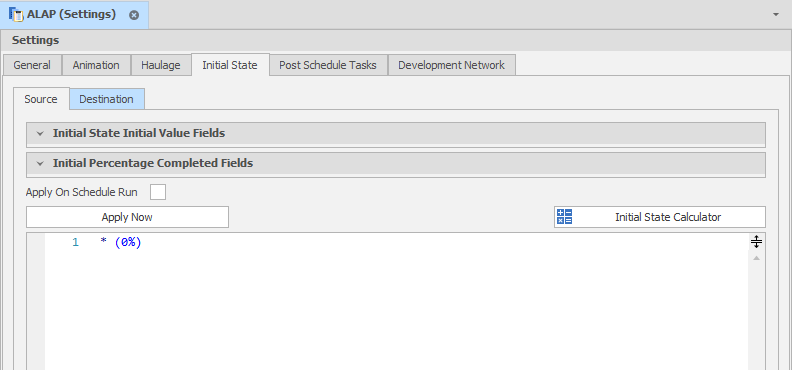793x370 pixels.
Task: Open the Animation tab
Action: point(96,65)
